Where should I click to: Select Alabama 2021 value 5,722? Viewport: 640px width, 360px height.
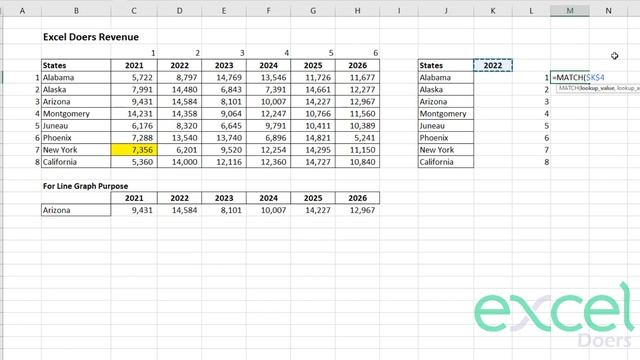pyautogui.click(x=134, y=78)
